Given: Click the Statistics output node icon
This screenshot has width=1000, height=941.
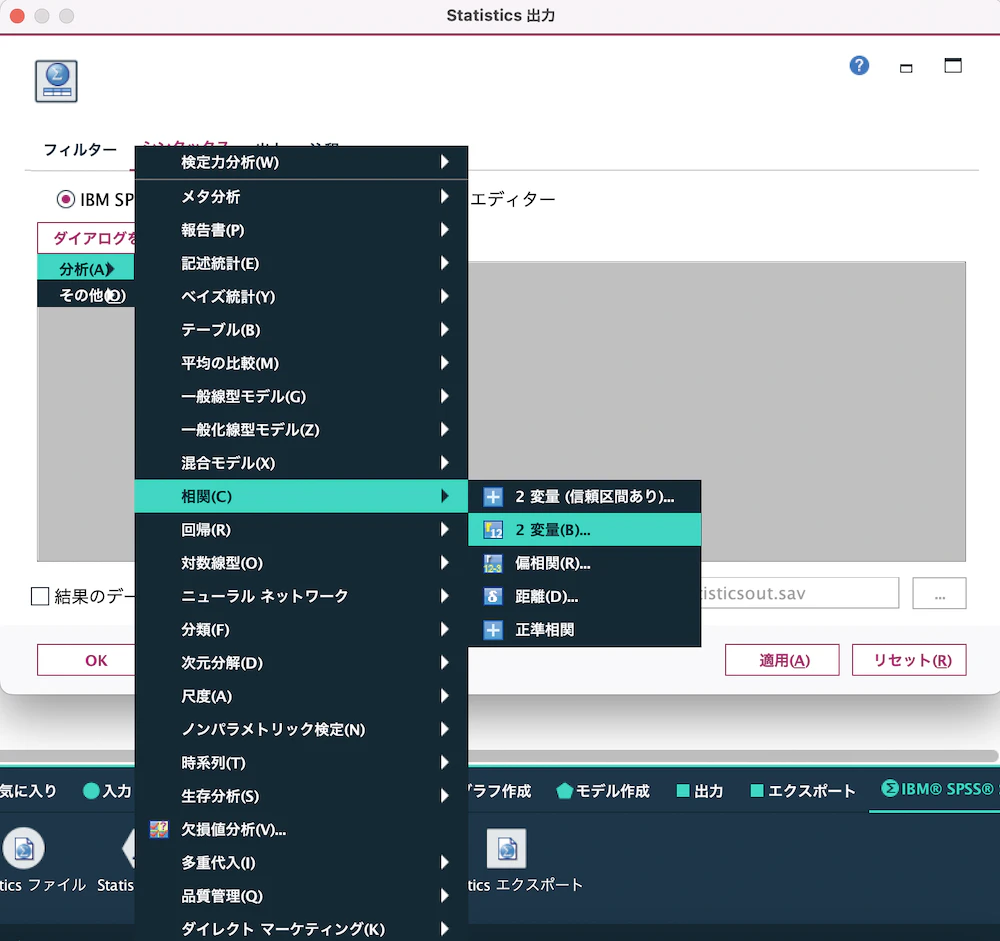Looking at the screenshot, I should click(56, 81).
